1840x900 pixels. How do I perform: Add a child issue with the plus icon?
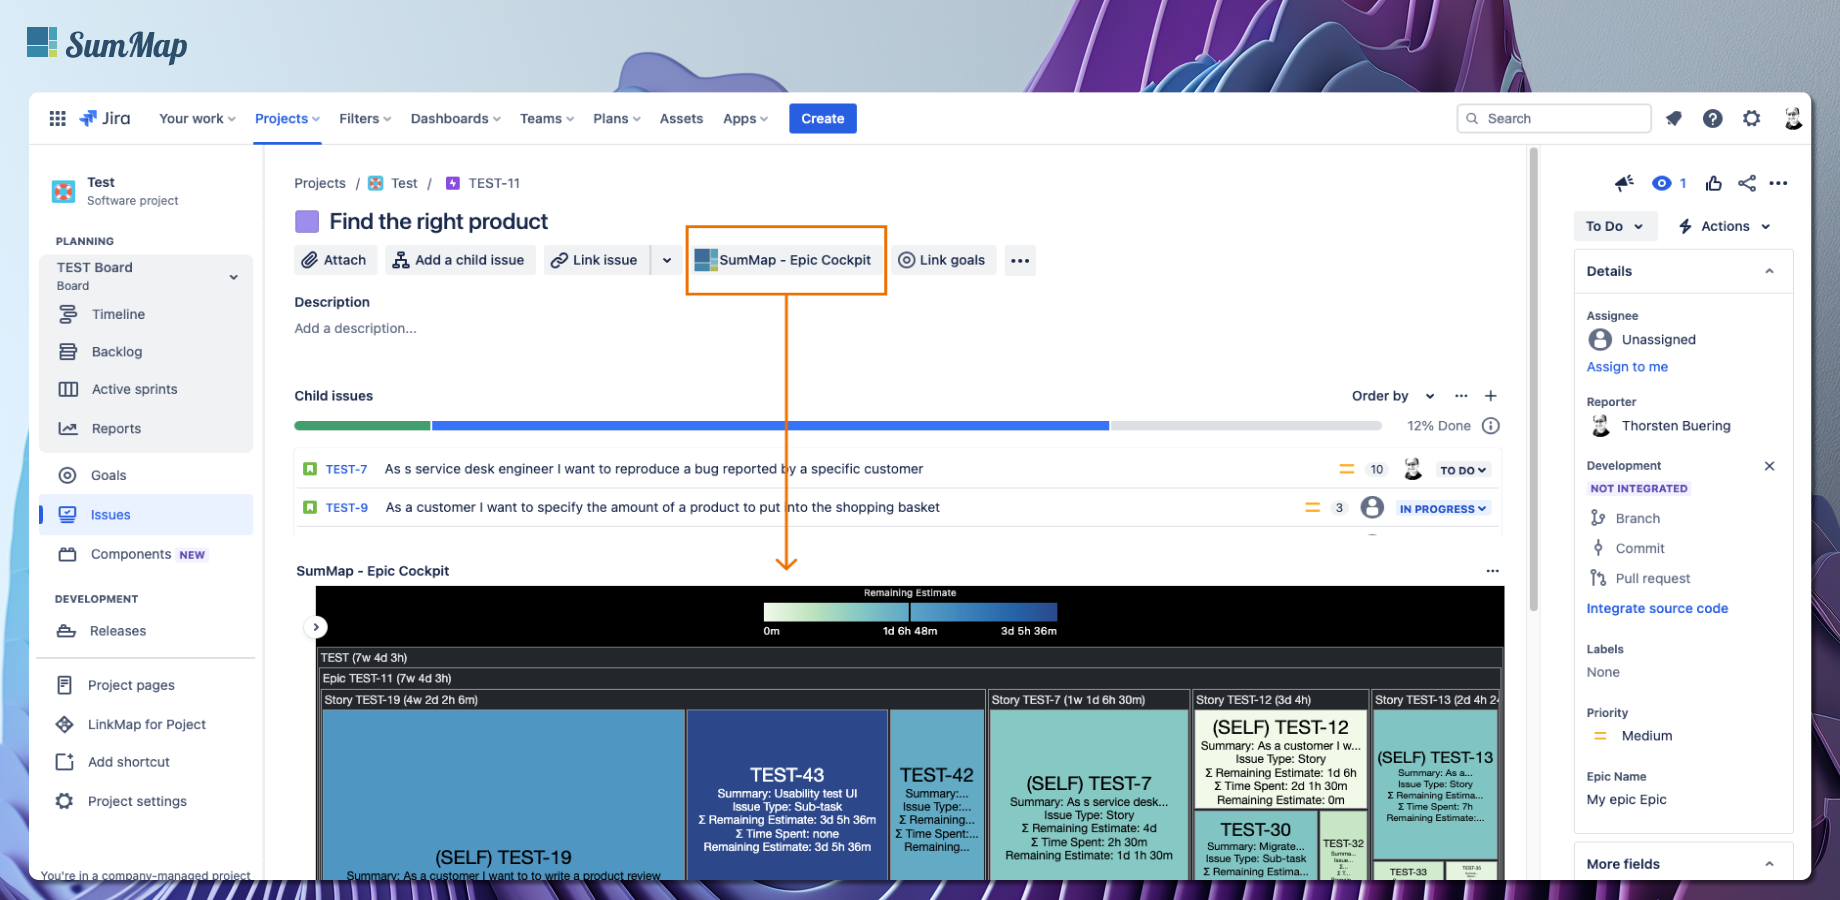coord(1490,396)
